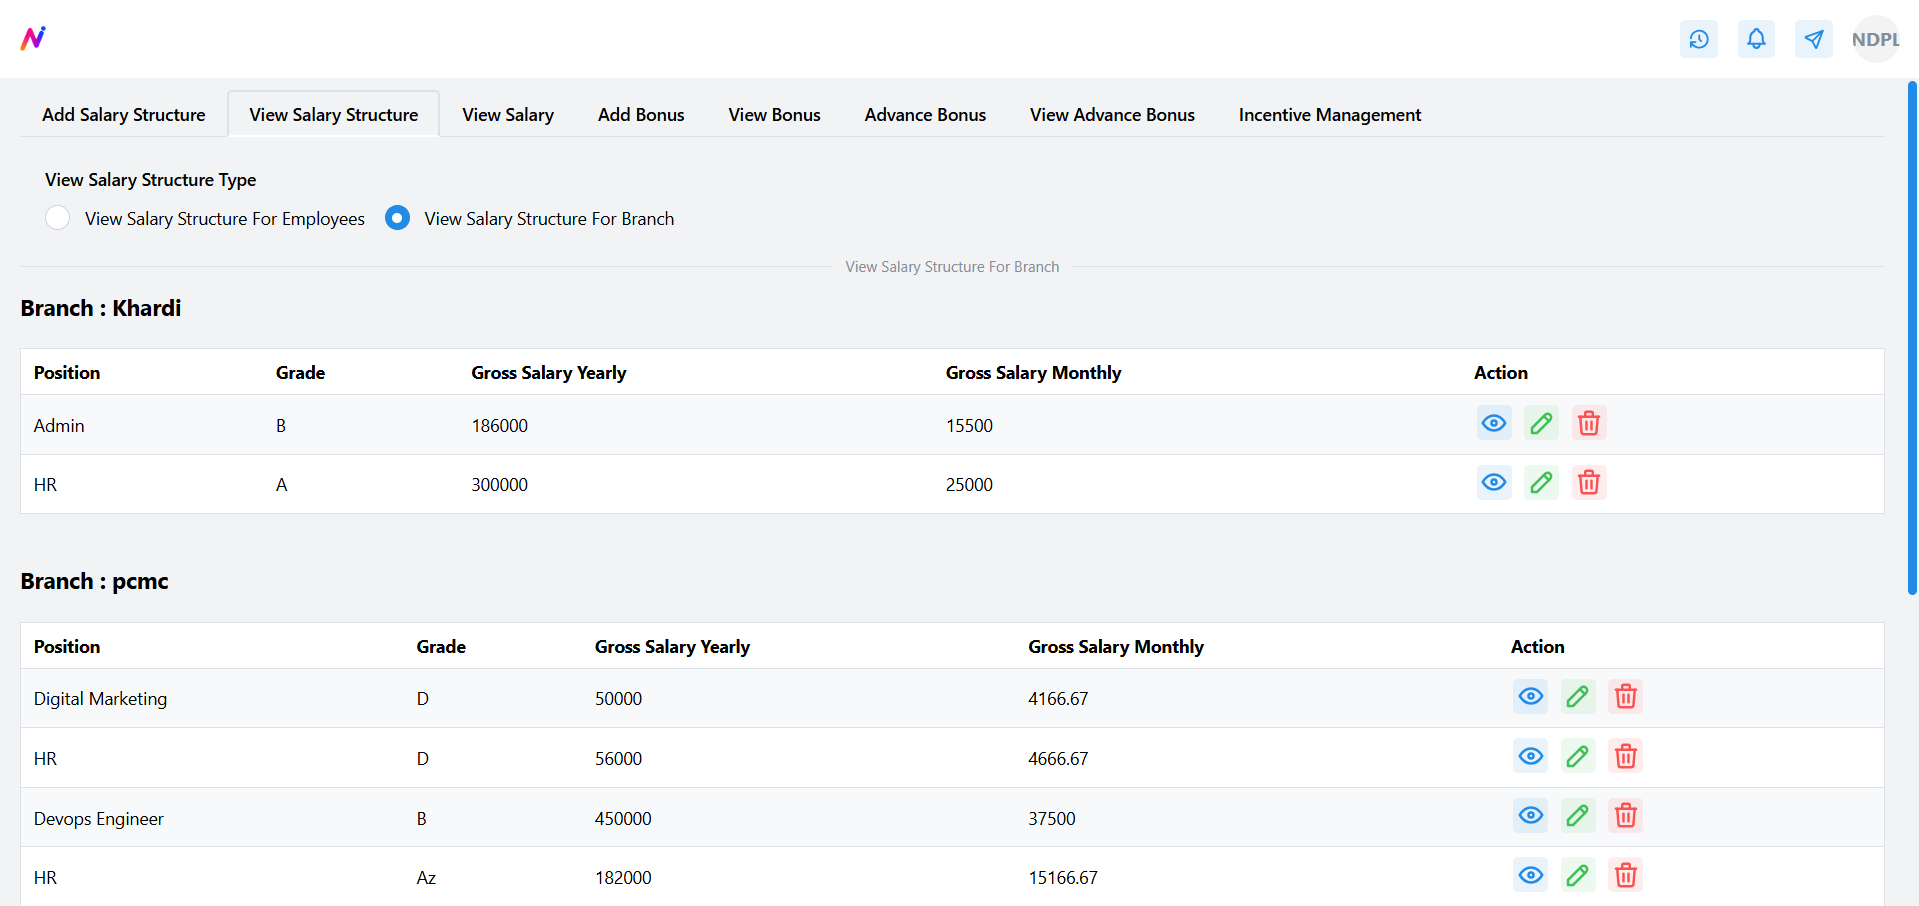Open the View Advance Bonus tab
This screenshot has width=1919, height=906.
pyautogui.click(x=1112, y=114)
